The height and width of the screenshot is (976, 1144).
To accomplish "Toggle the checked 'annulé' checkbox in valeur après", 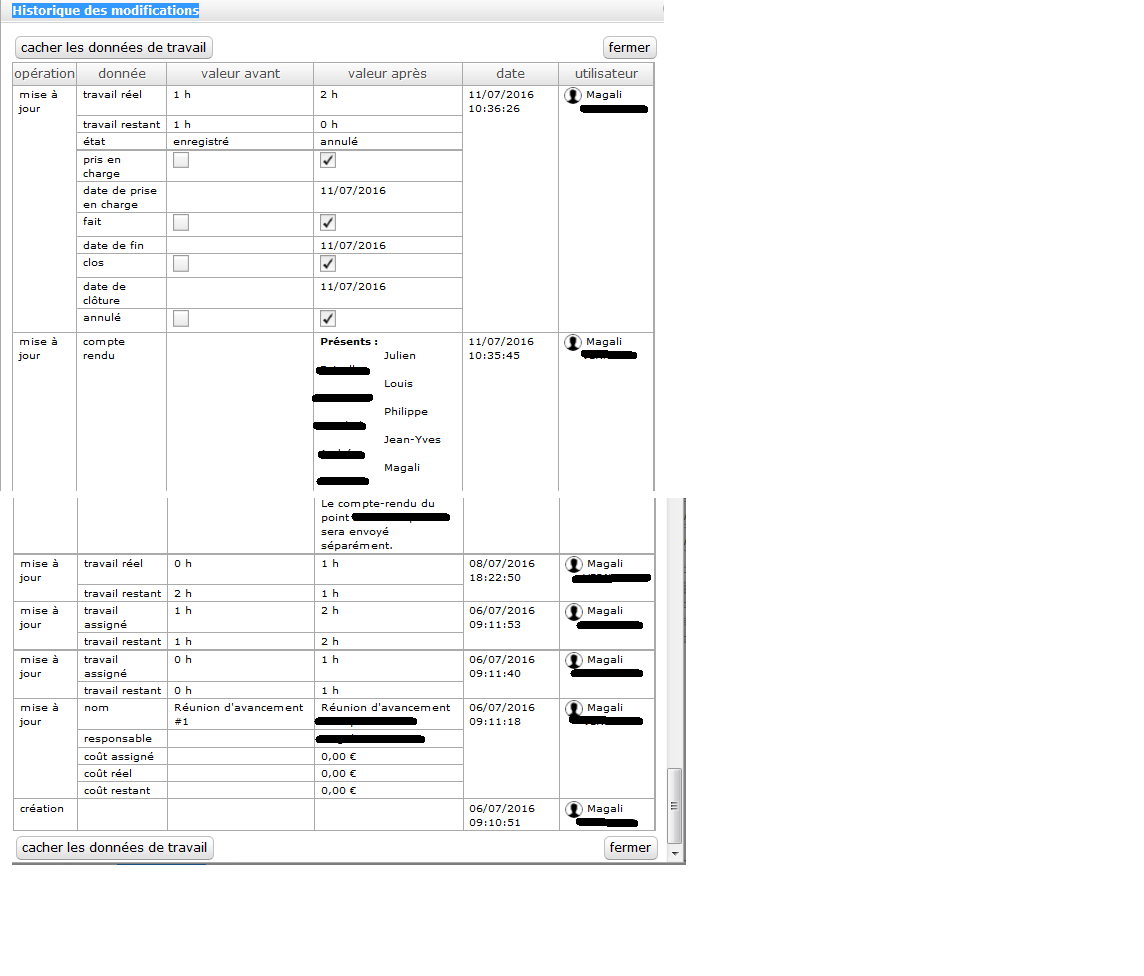I will 328,318.
